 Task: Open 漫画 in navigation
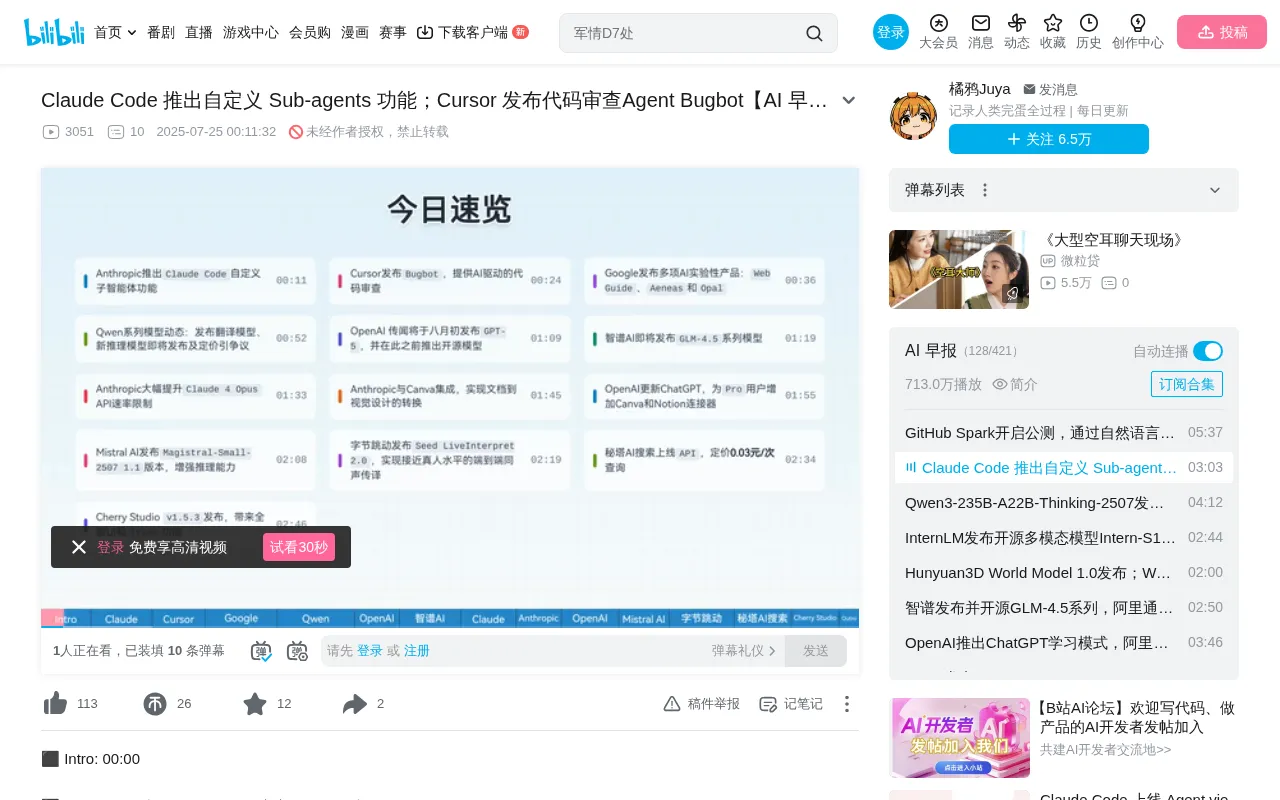point(355,32)
